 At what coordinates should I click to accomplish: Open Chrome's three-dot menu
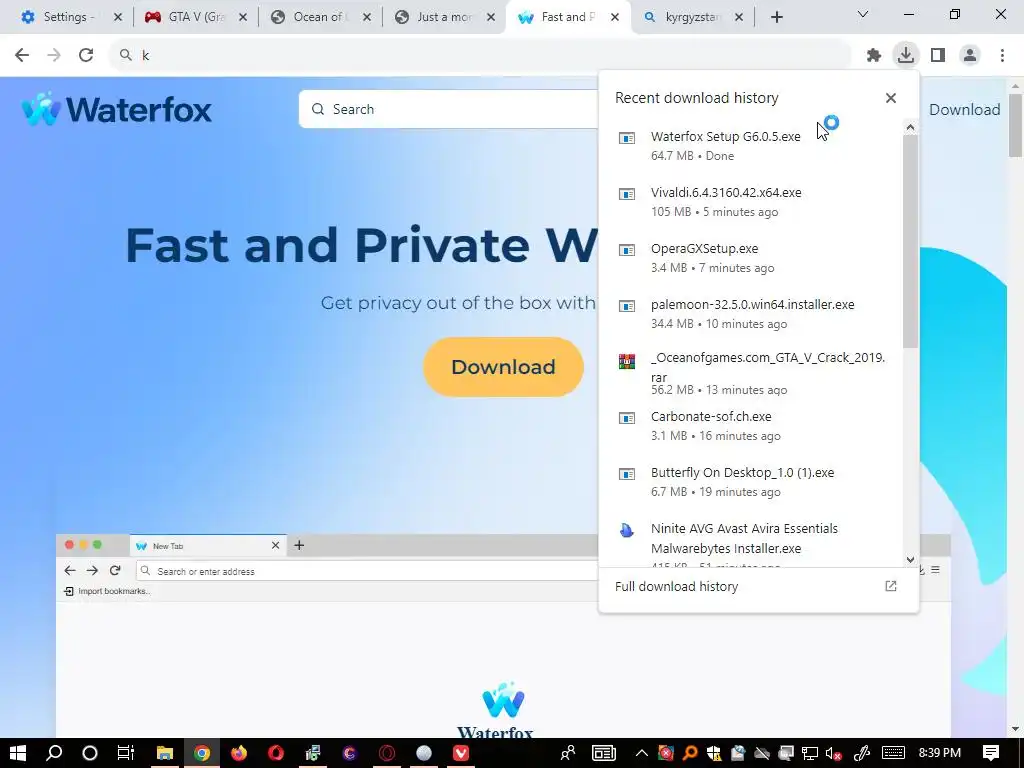click(x=1002, y=55)
